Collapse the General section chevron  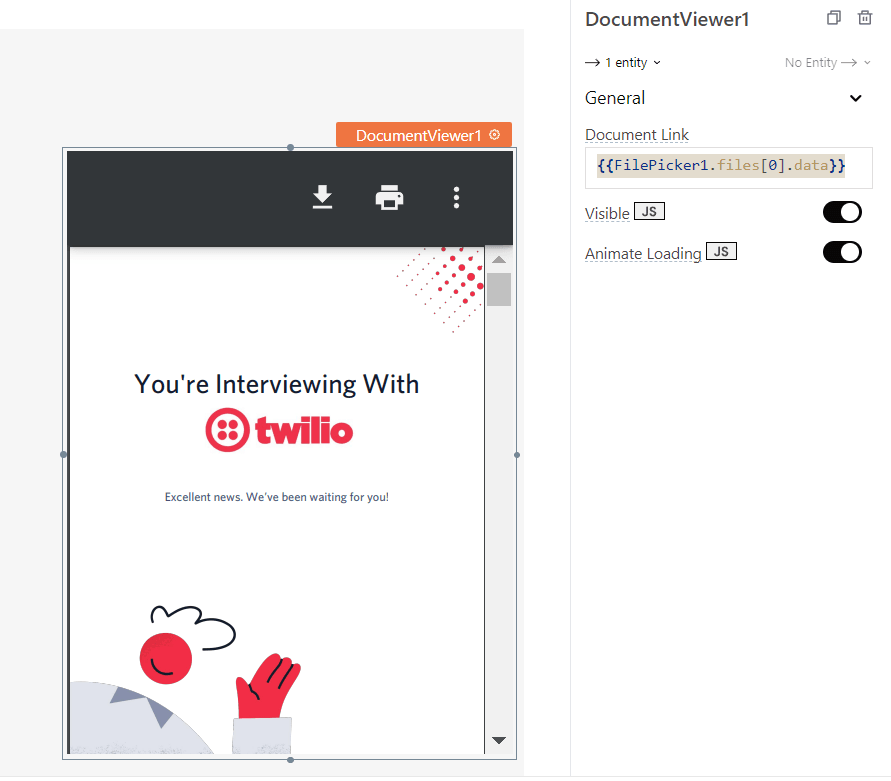(856, 98)
